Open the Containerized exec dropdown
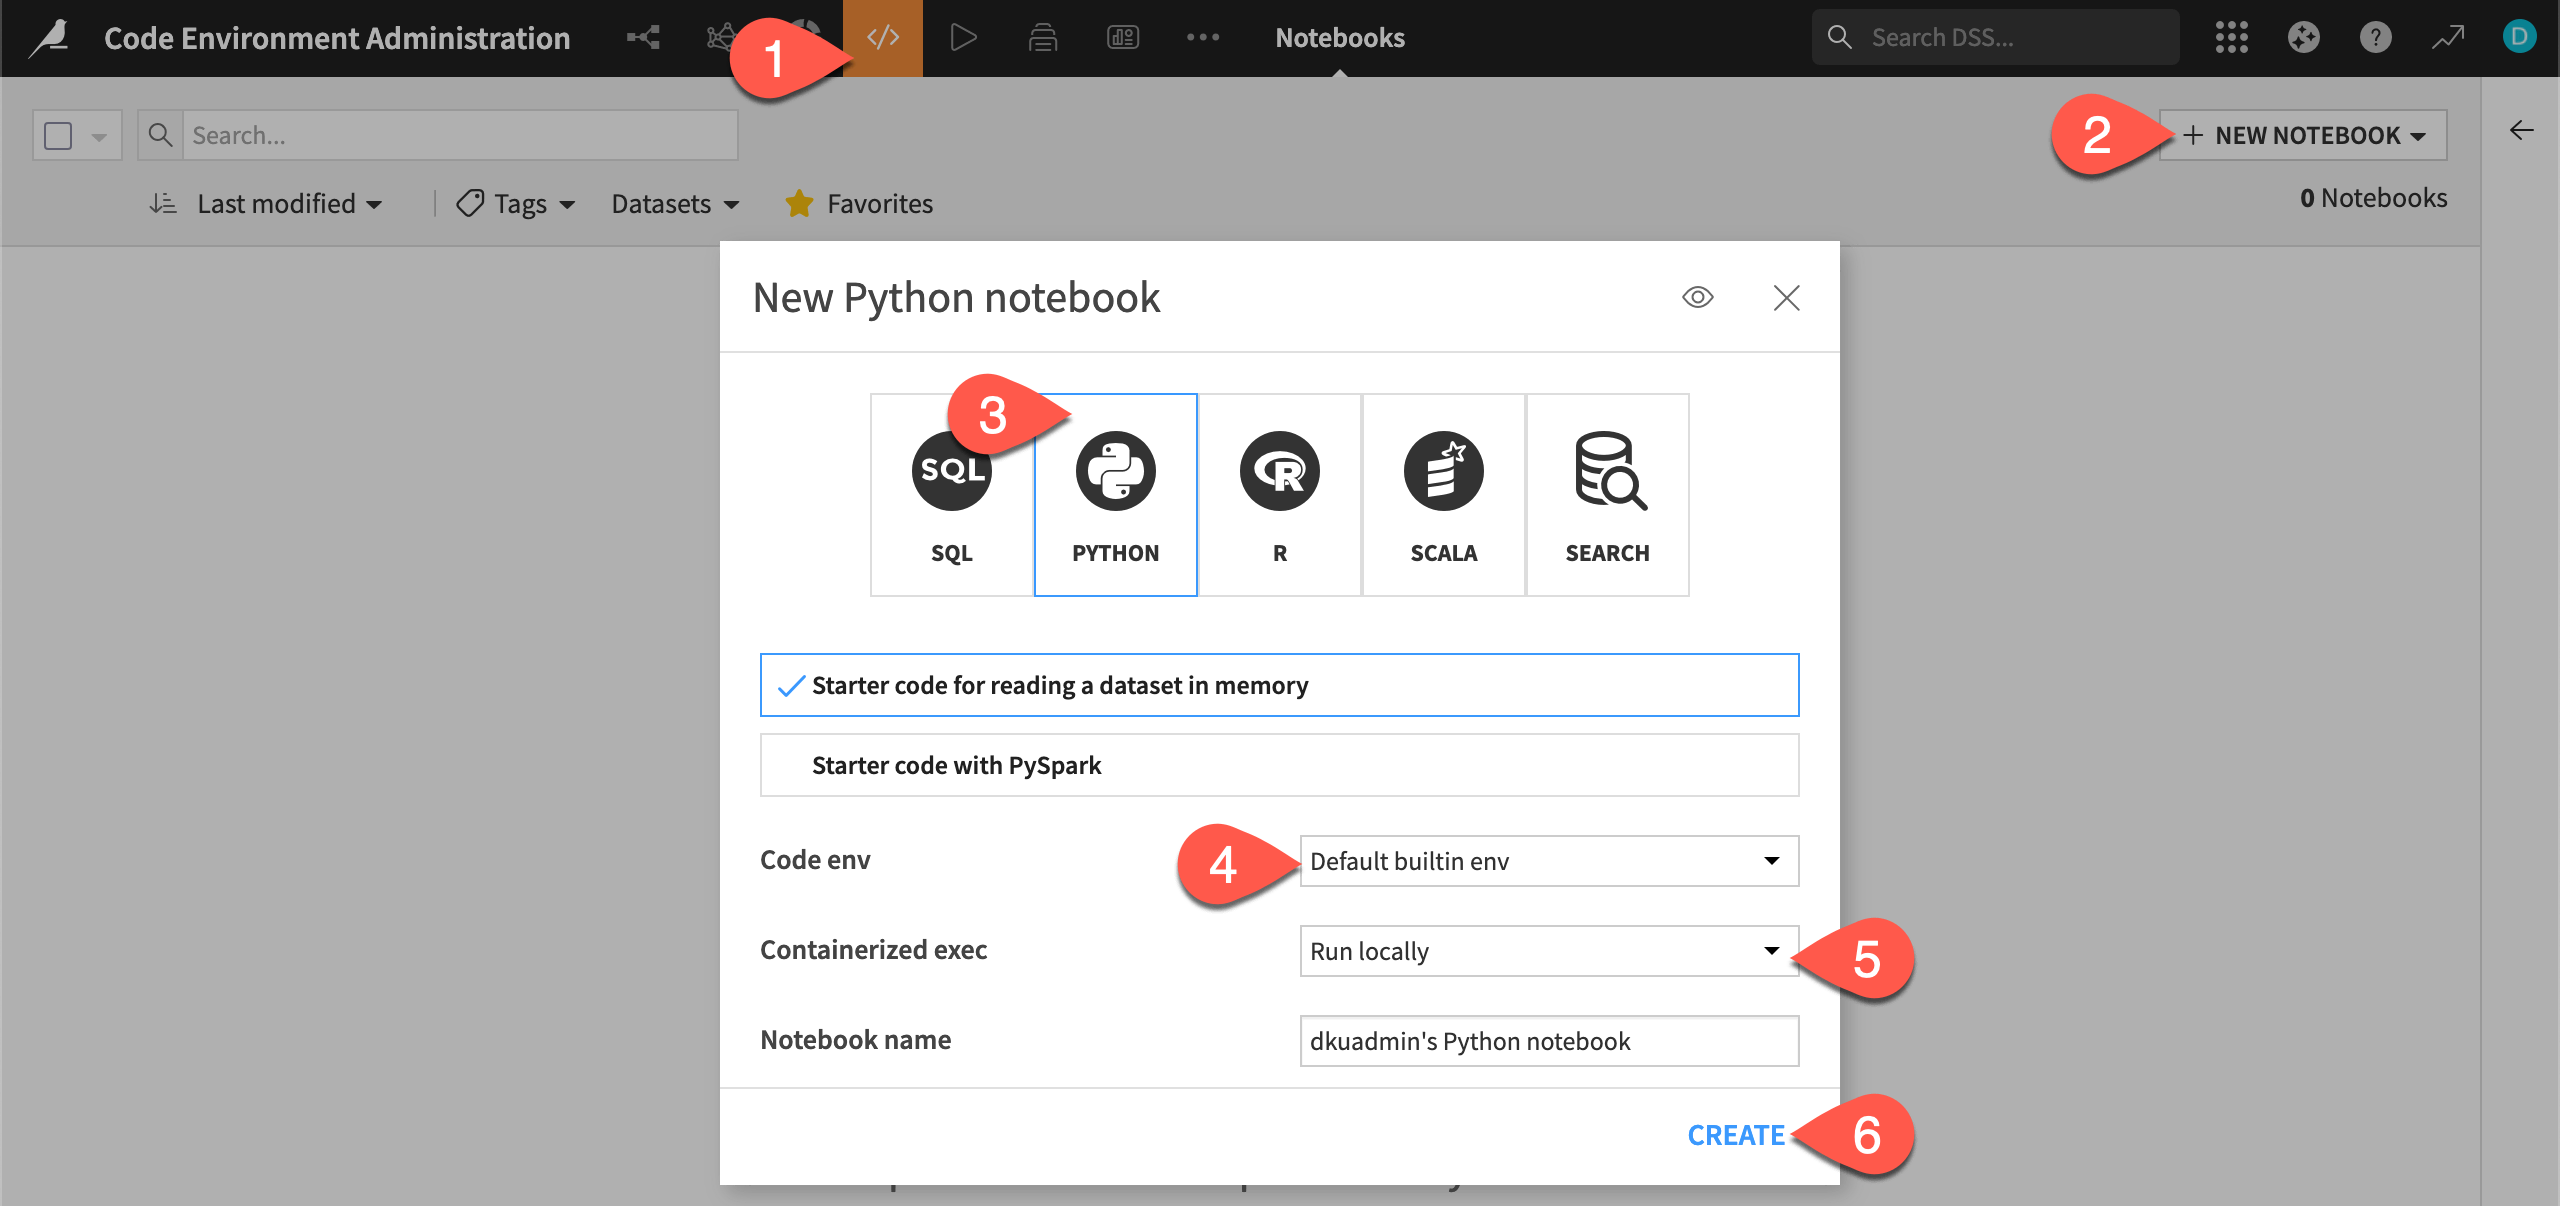 point(1549,951)
